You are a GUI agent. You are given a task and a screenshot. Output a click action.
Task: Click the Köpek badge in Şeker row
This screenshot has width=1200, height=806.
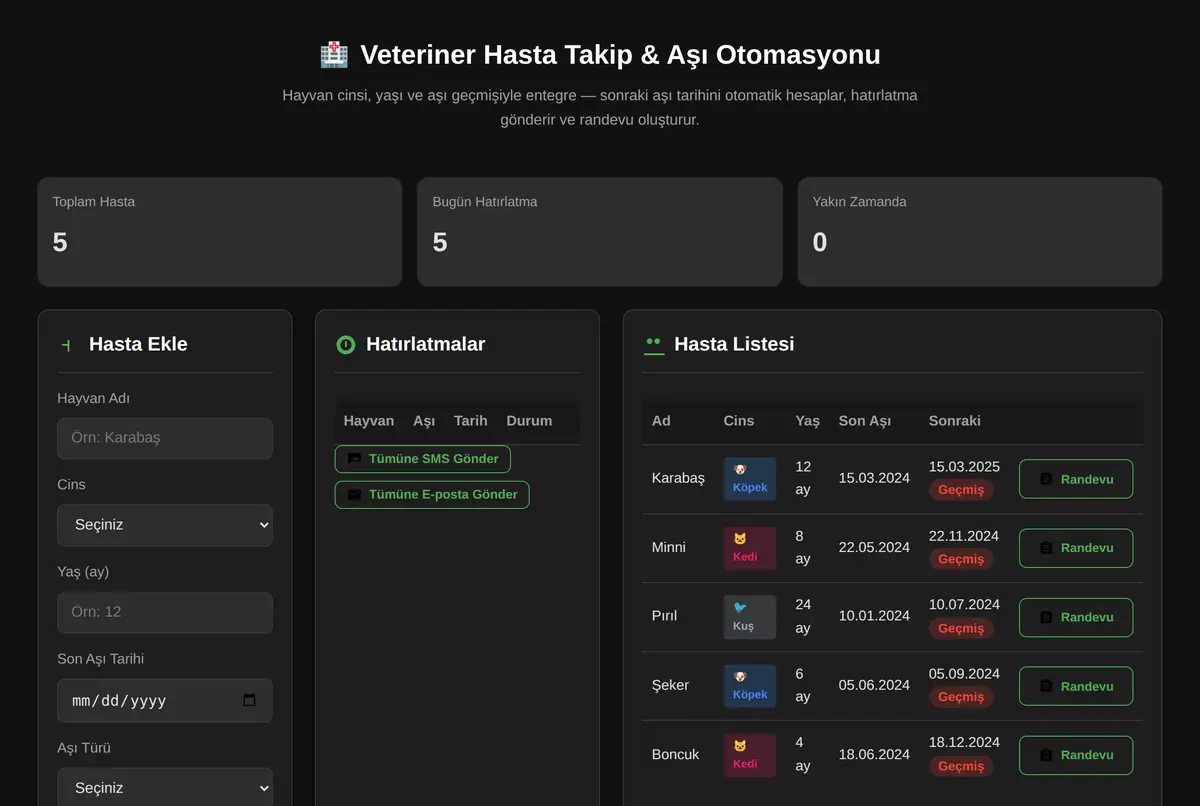[750, 686]
